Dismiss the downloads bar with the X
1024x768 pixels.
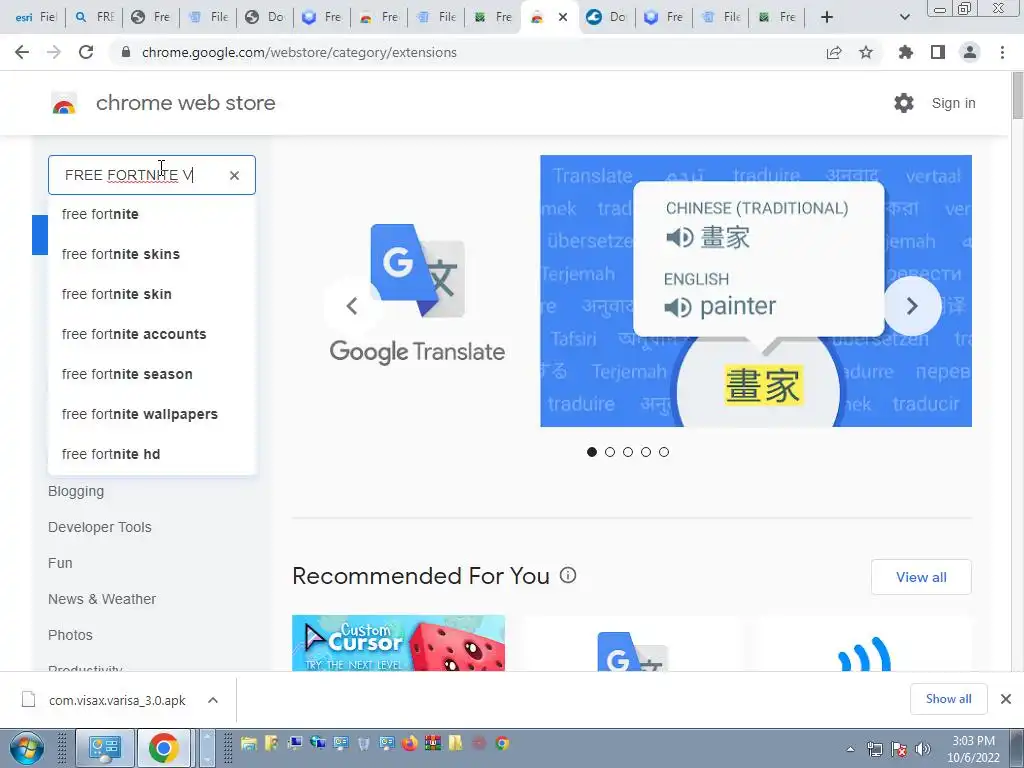coord(1006,699)
